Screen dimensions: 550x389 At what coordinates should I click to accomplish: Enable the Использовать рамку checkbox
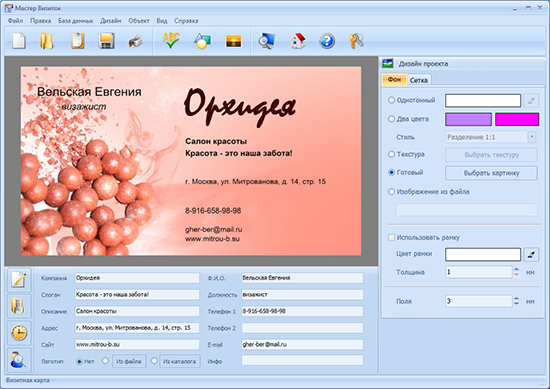(391, 237)
